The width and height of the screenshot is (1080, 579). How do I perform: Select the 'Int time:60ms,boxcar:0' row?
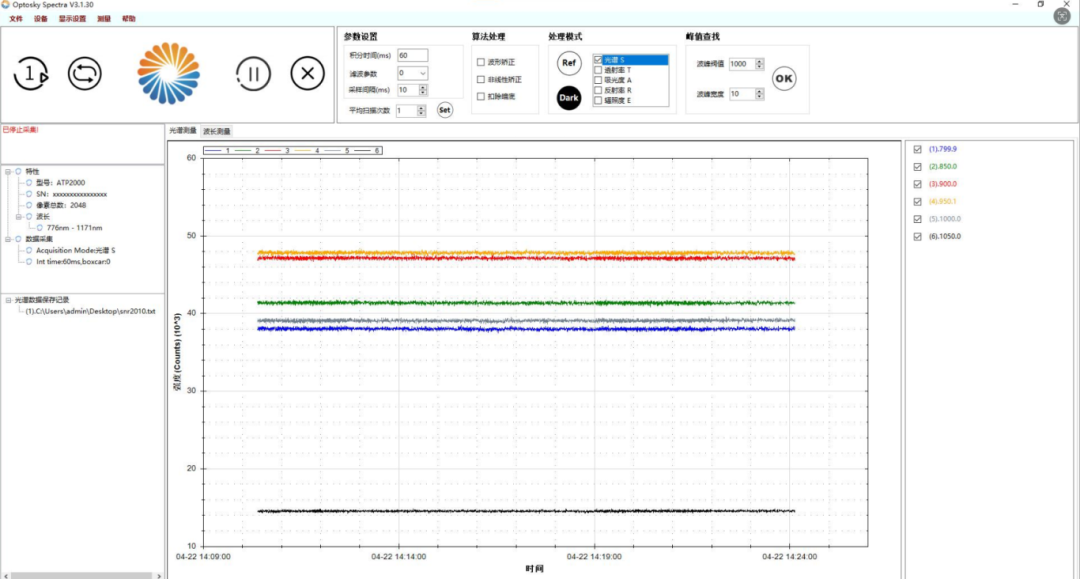pyautogui.click(x=73, y=262)
